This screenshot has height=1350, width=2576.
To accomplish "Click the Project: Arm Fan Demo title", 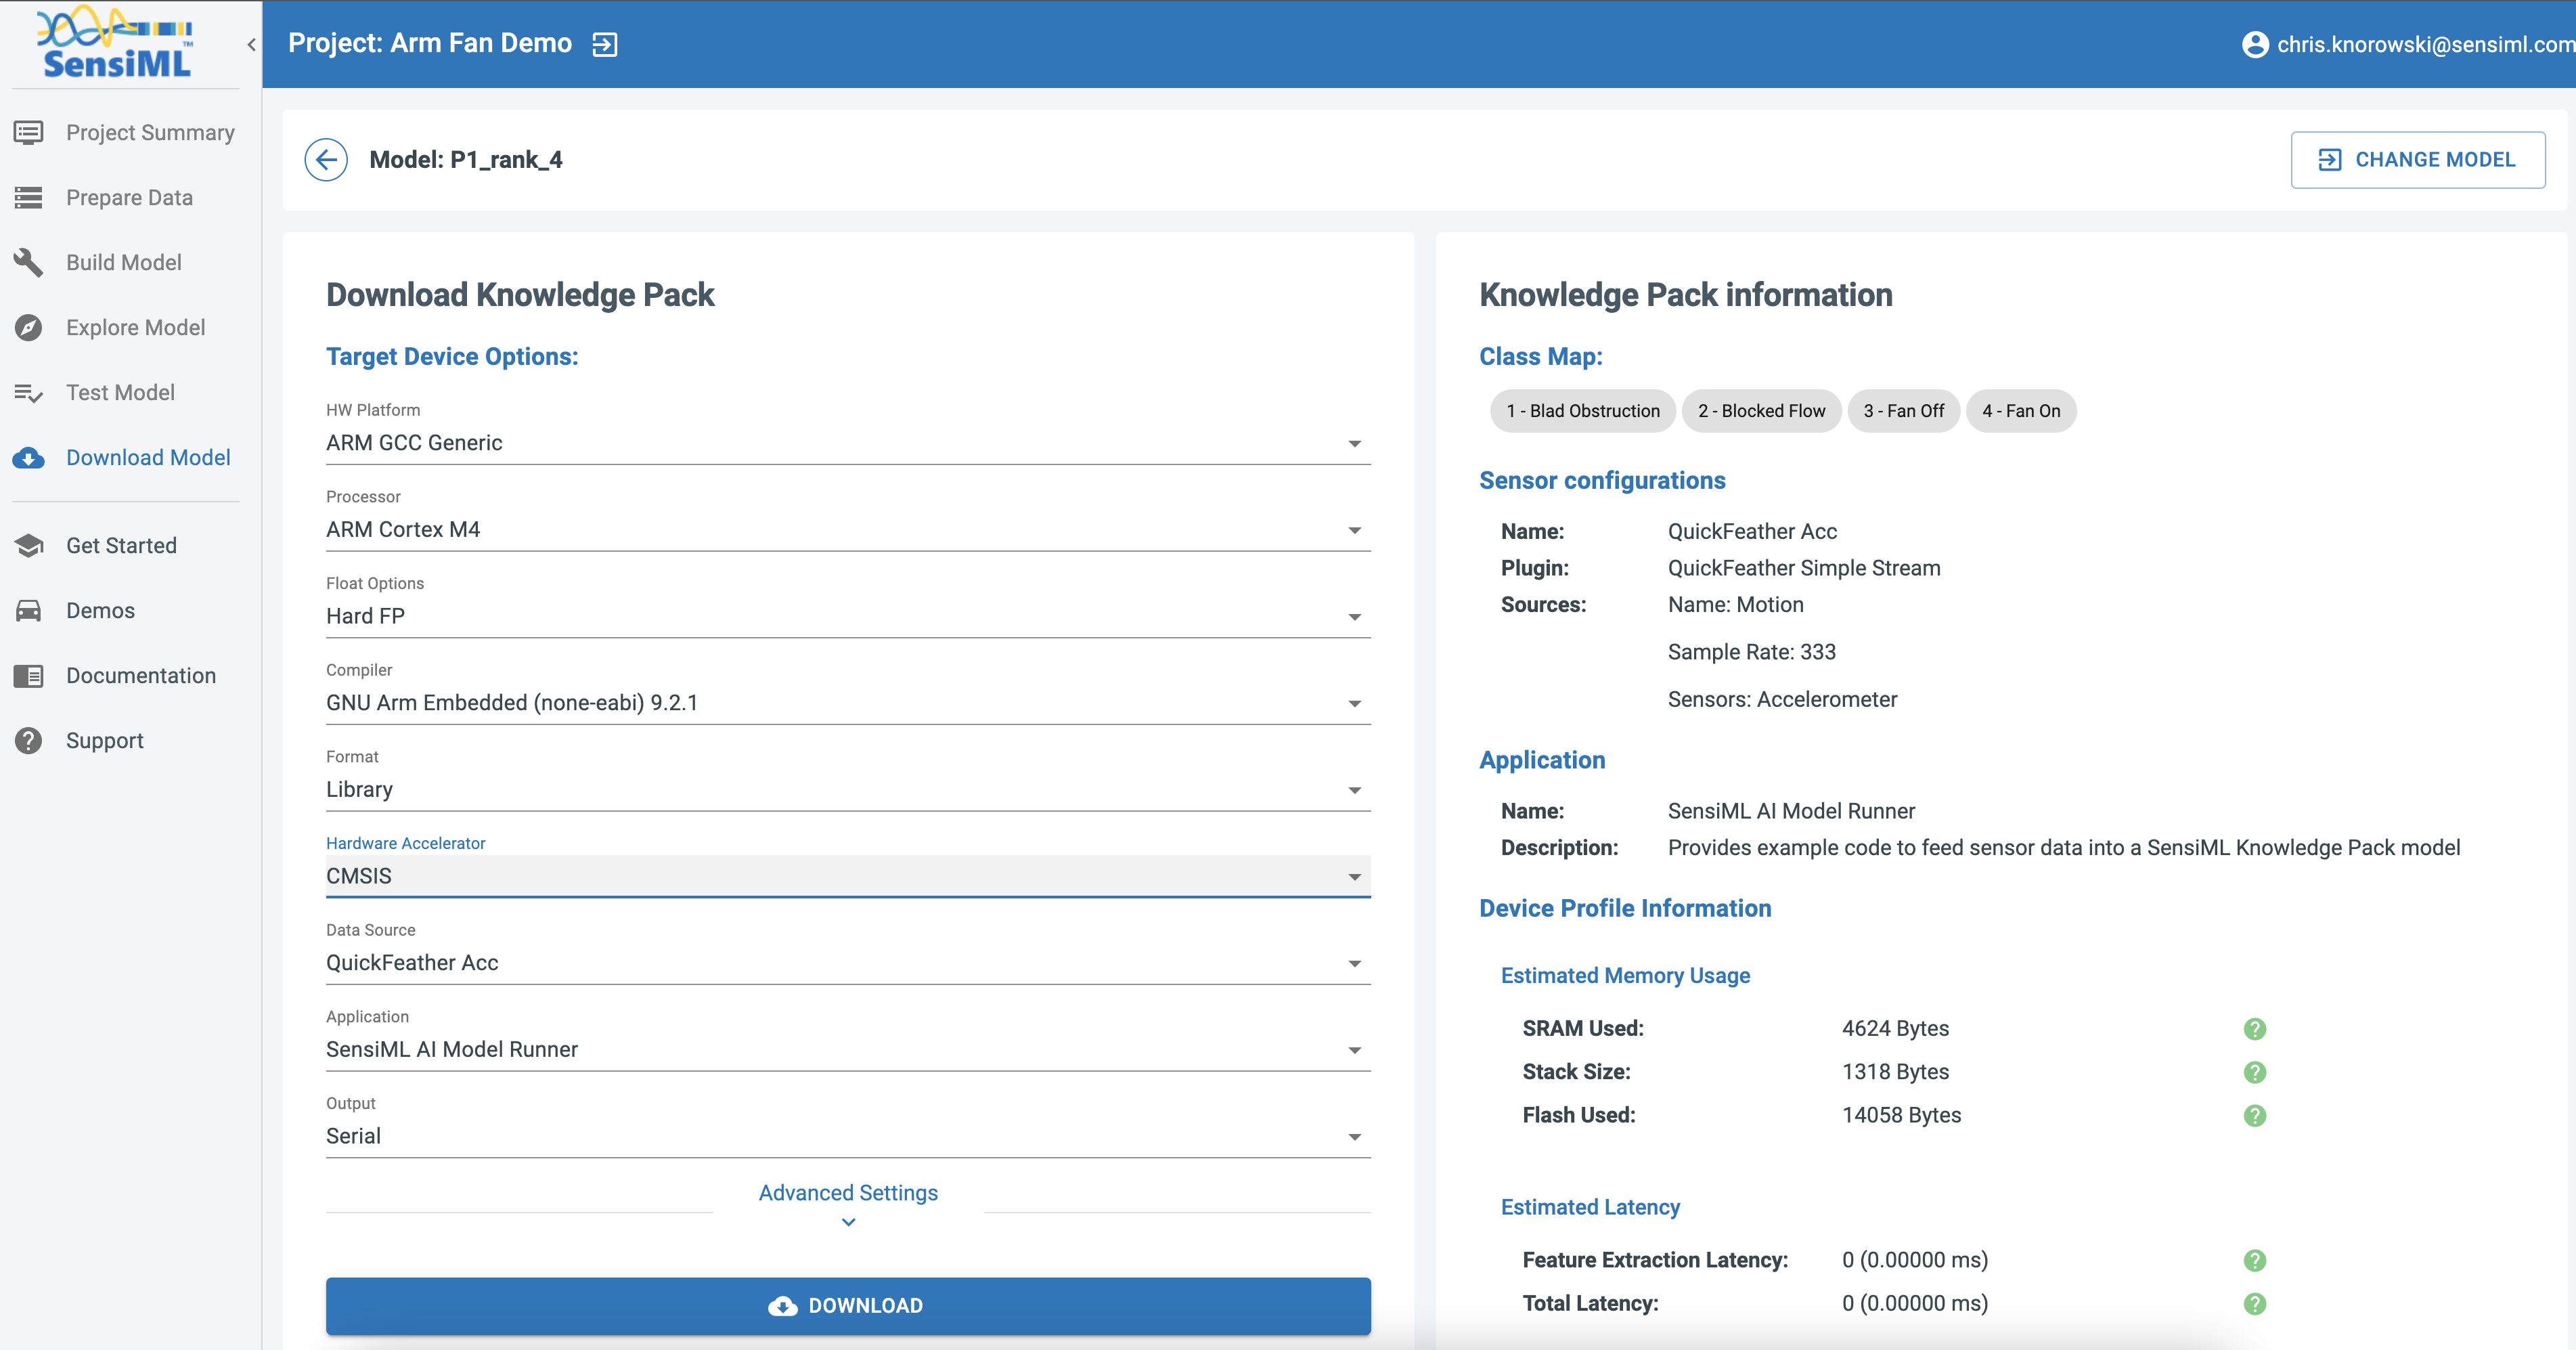I will tap(430, 43).
